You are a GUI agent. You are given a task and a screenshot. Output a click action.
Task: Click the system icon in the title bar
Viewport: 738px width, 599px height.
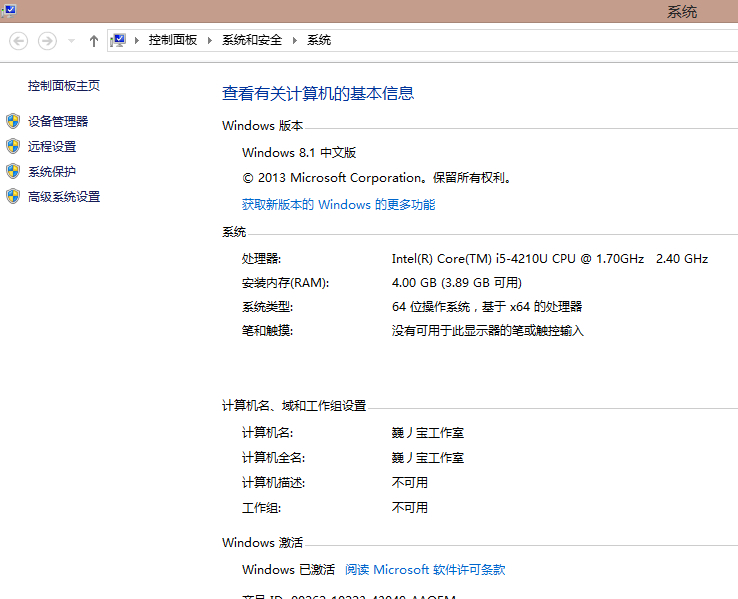click(x=8, y=9)
